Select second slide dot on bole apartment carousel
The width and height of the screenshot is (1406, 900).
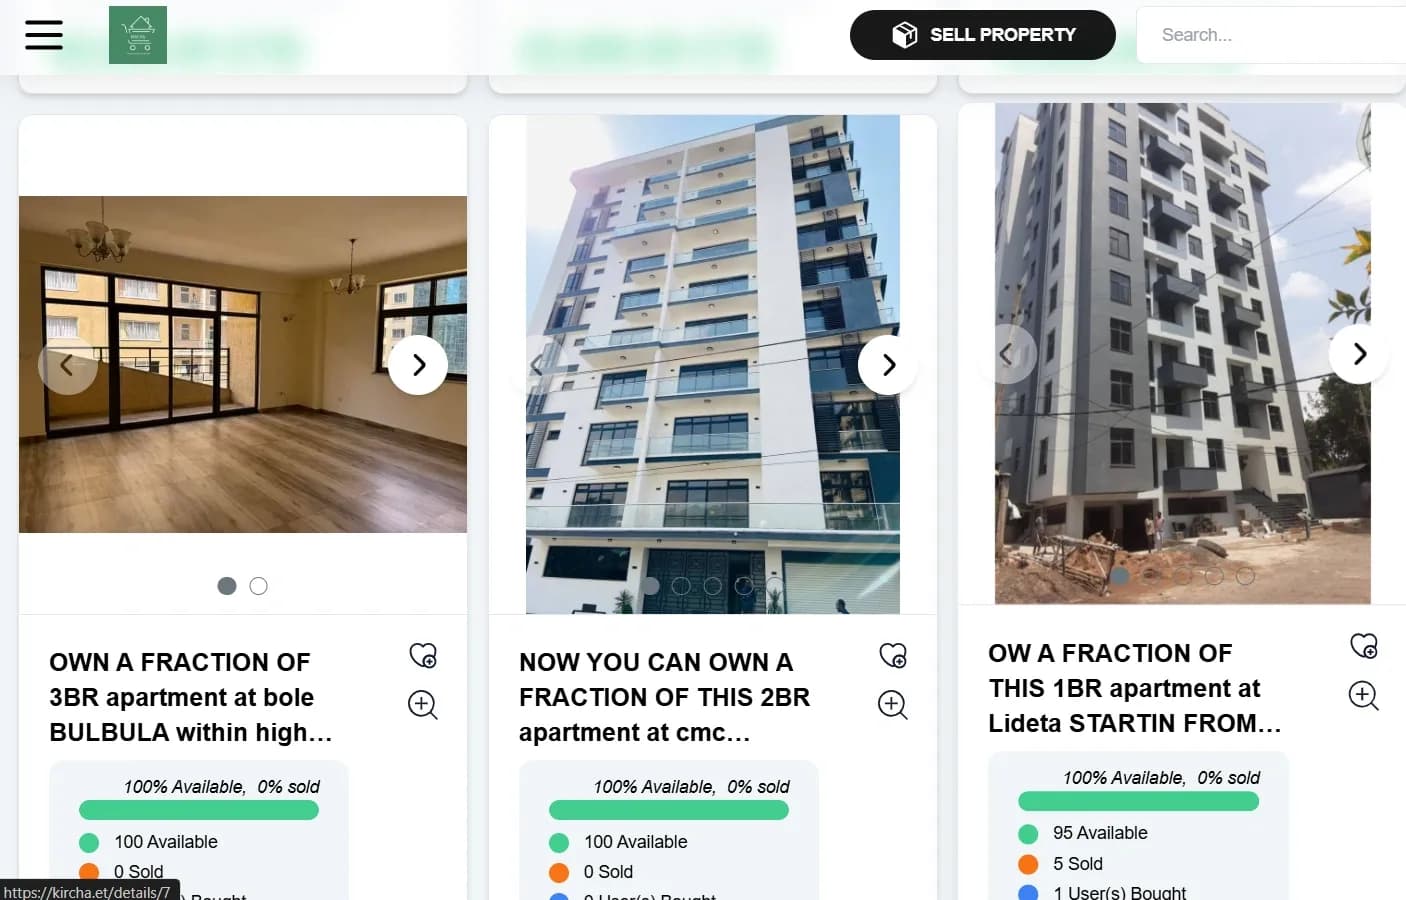258,586
